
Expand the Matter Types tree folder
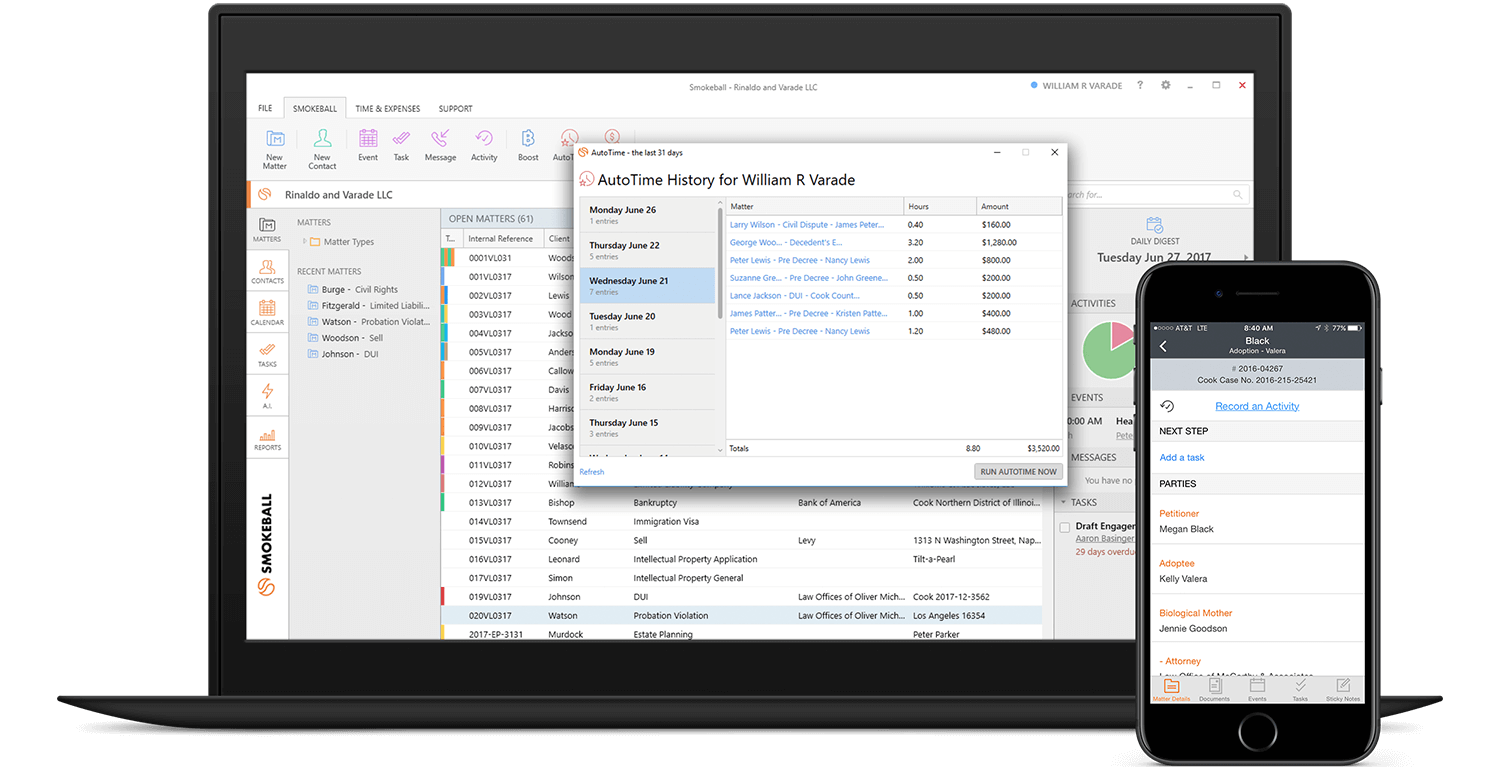[305, 242]
